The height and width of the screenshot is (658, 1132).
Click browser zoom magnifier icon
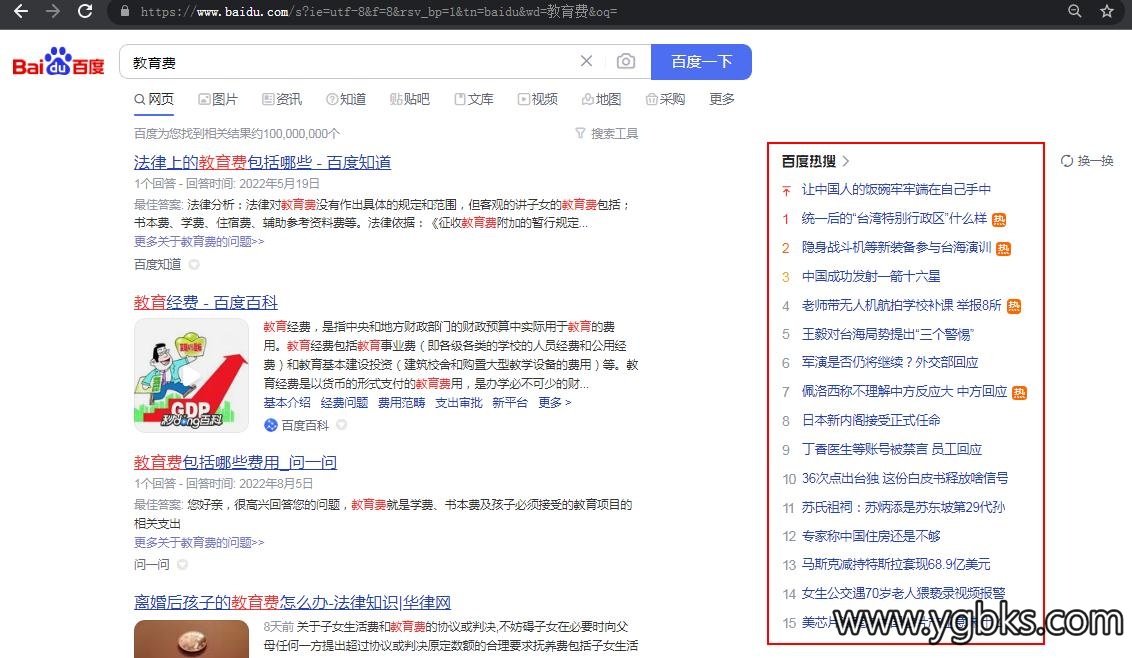pyautogui.click(x=1075, y=11)
